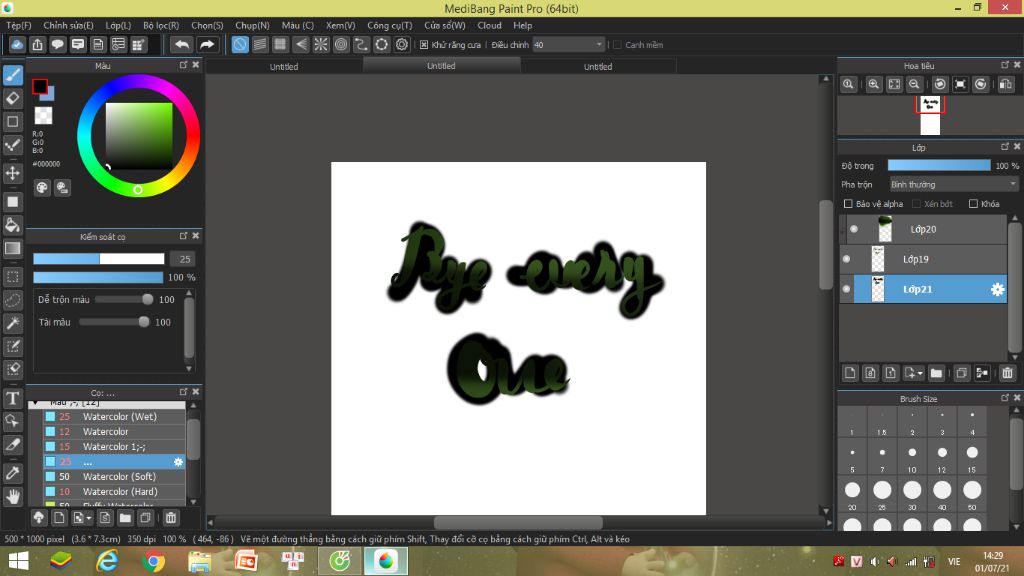The width and height of the screenshot is (1024, 576).
Task: Undock the Kiểm soát cọ panel
Action: pyautogui.click(x=184, y=236)
